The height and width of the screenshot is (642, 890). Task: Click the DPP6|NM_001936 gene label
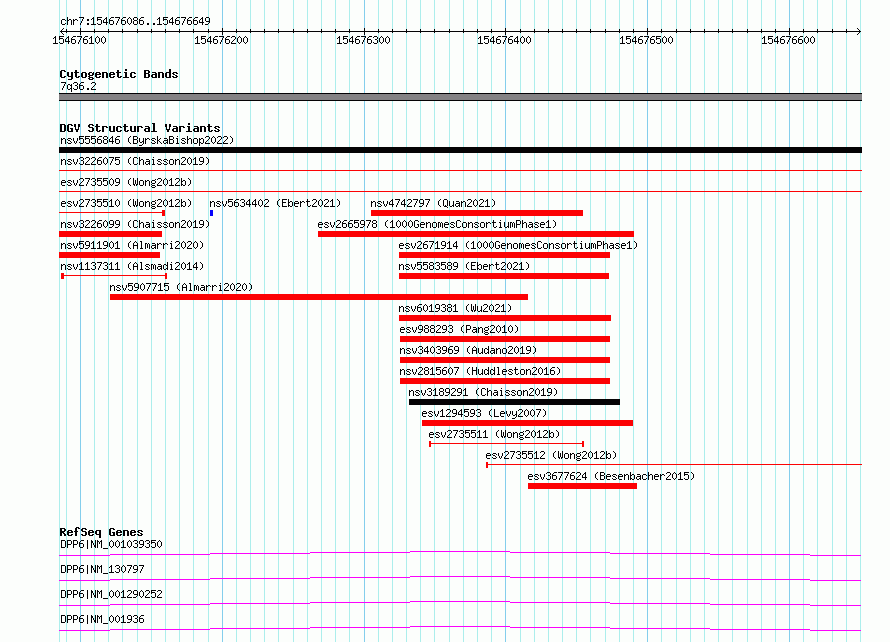102,619
